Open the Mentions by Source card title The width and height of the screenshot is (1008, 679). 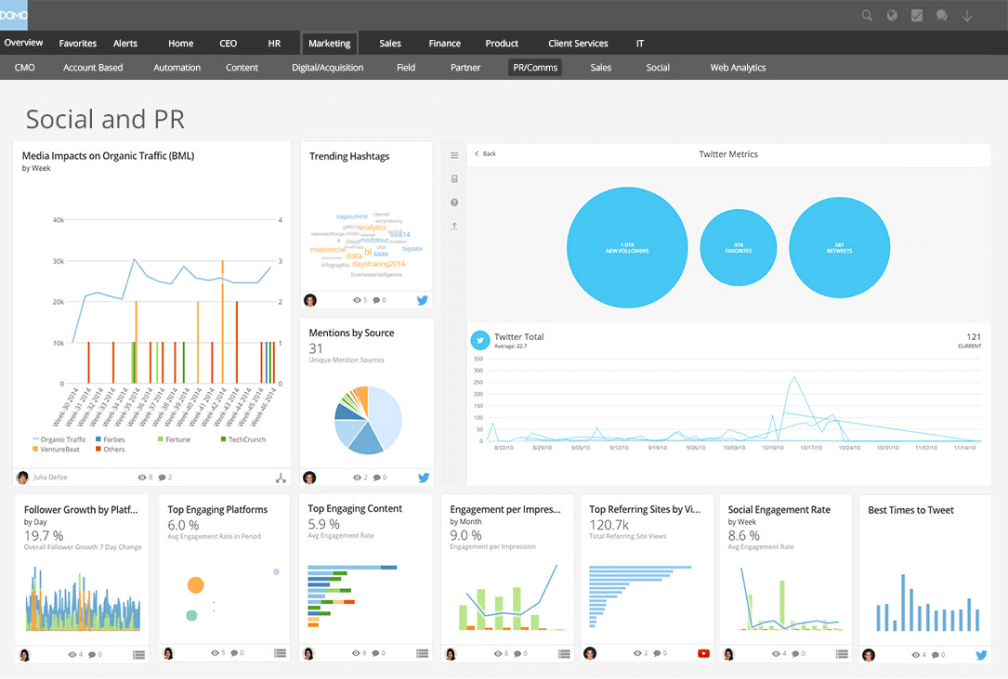click(x=351, y=333)
